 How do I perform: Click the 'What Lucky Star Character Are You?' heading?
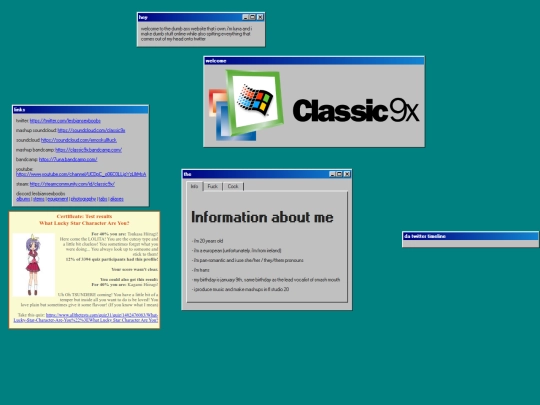pyautogui.click(x=84, y=223)
